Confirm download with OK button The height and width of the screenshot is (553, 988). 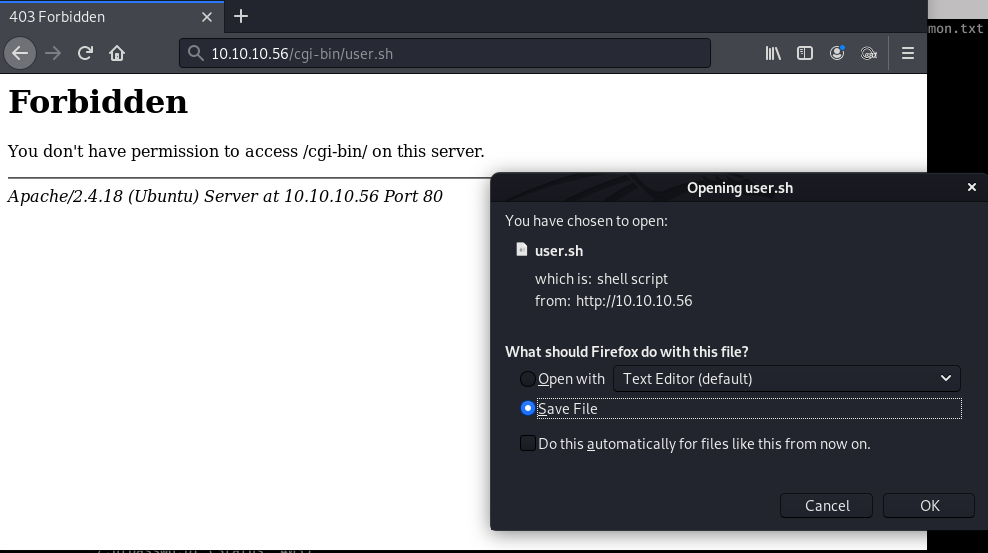coord(929,506)
